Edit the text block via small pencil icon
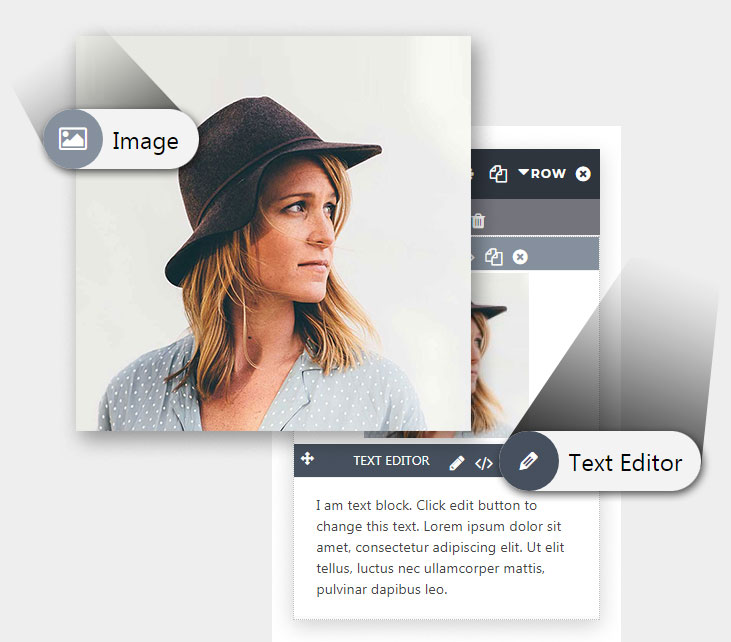 pos(457,463)
